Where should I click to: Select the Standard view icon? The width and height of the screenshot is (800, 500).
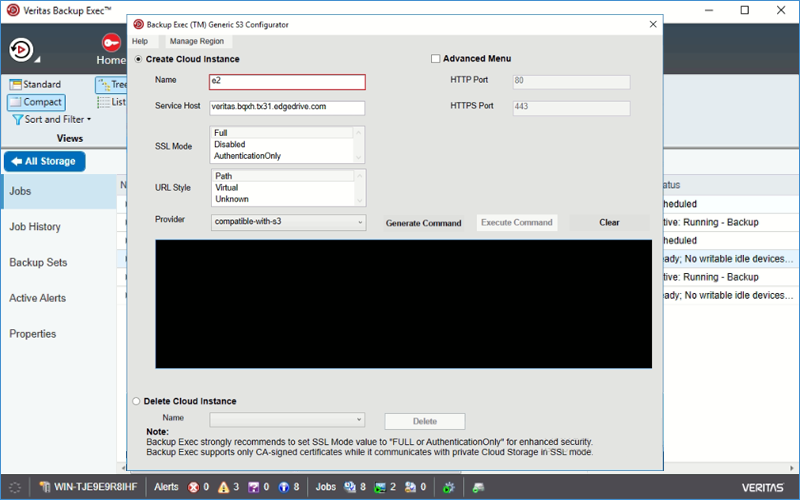(x=15, y=84)
